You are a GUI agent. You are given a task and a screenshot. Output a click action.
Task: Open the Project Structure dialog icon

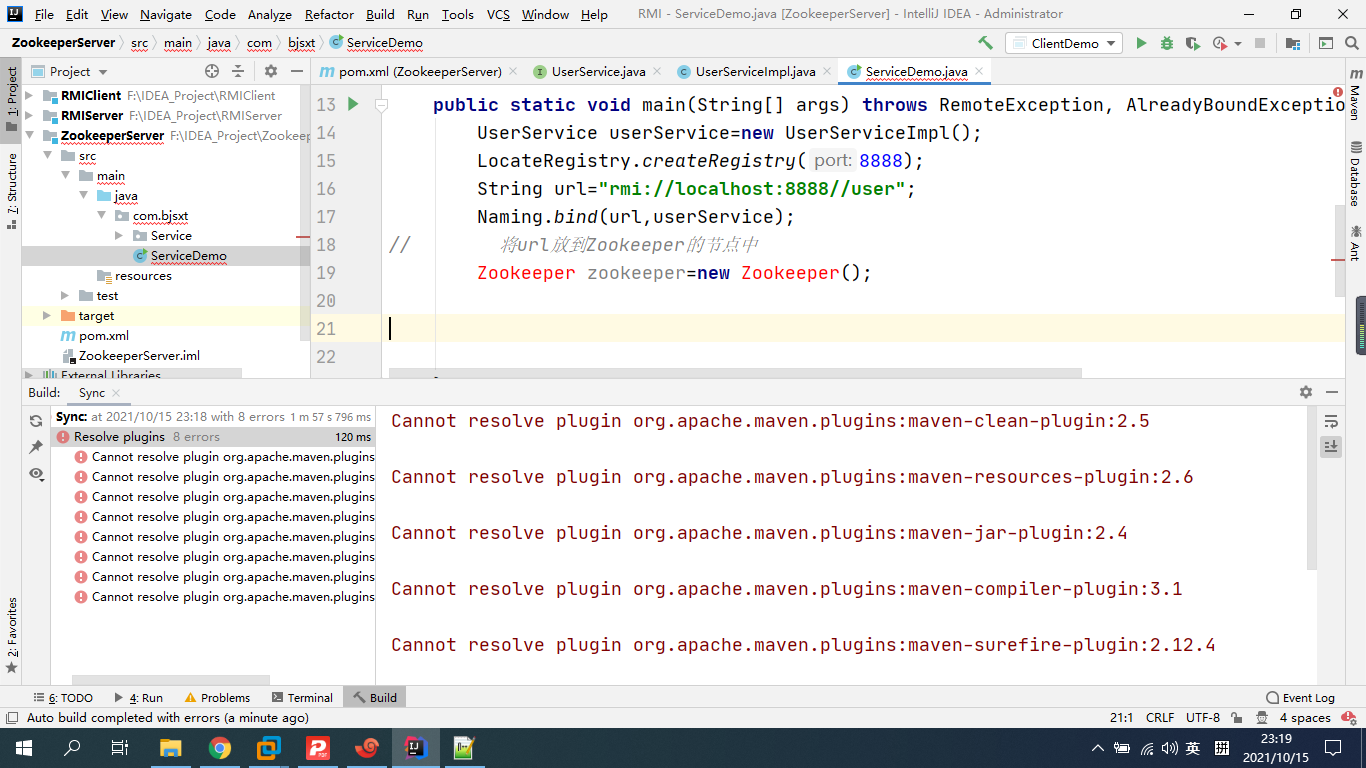click(x=1293, y=43)
